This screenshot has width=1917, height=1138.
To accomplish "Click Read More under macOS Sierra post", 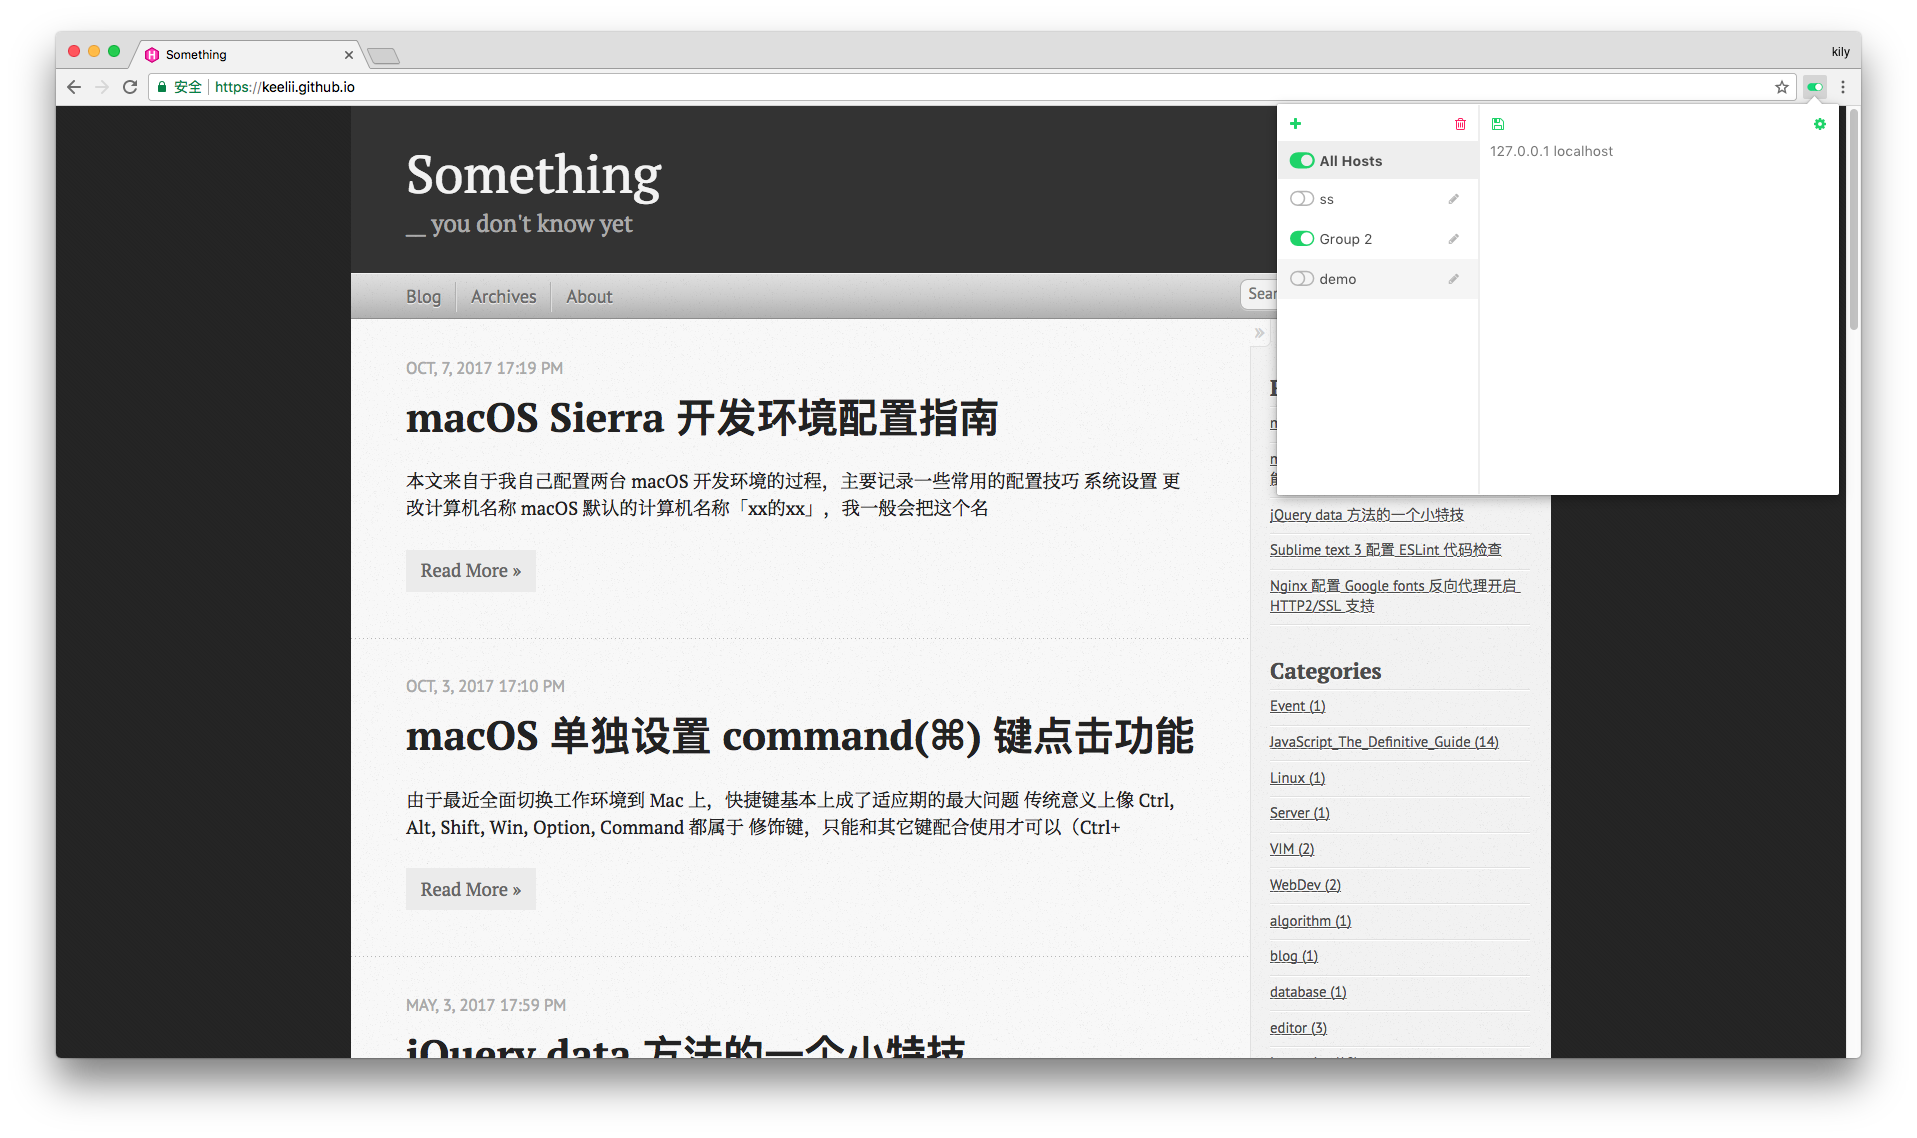I will click(471, 571).
